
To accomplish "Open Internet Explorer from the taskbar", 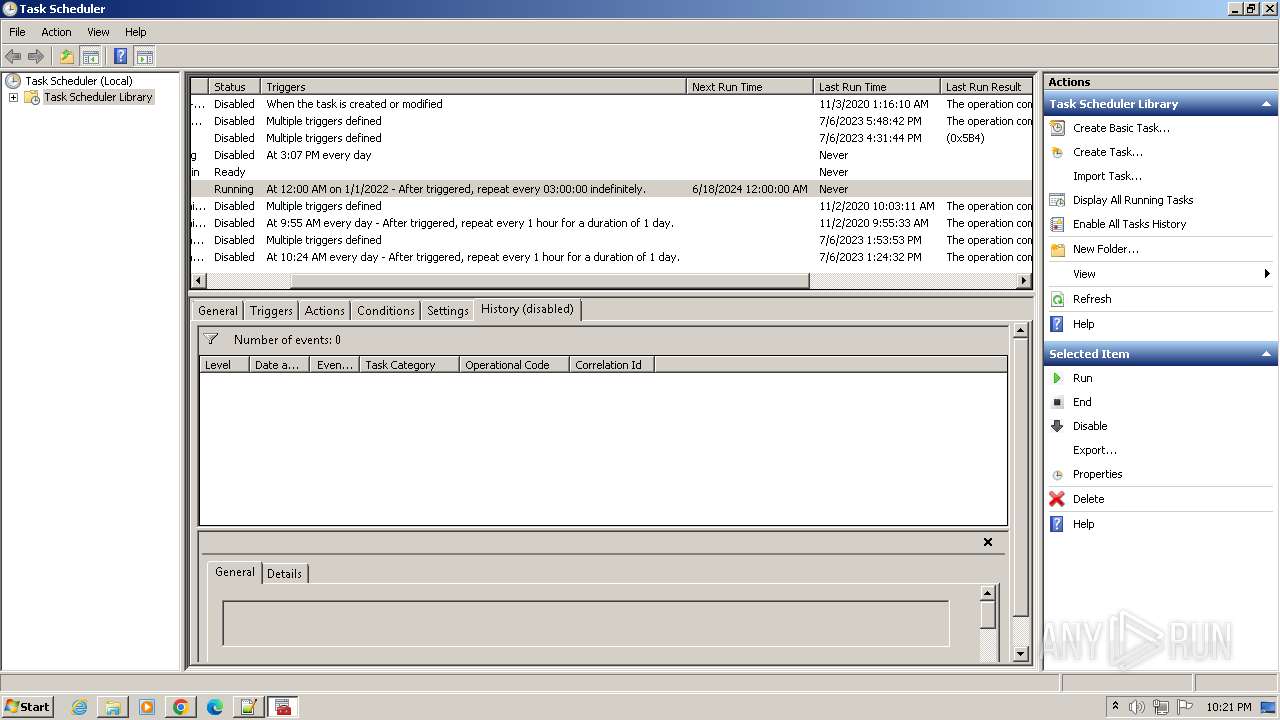I will tap(79, 707).
